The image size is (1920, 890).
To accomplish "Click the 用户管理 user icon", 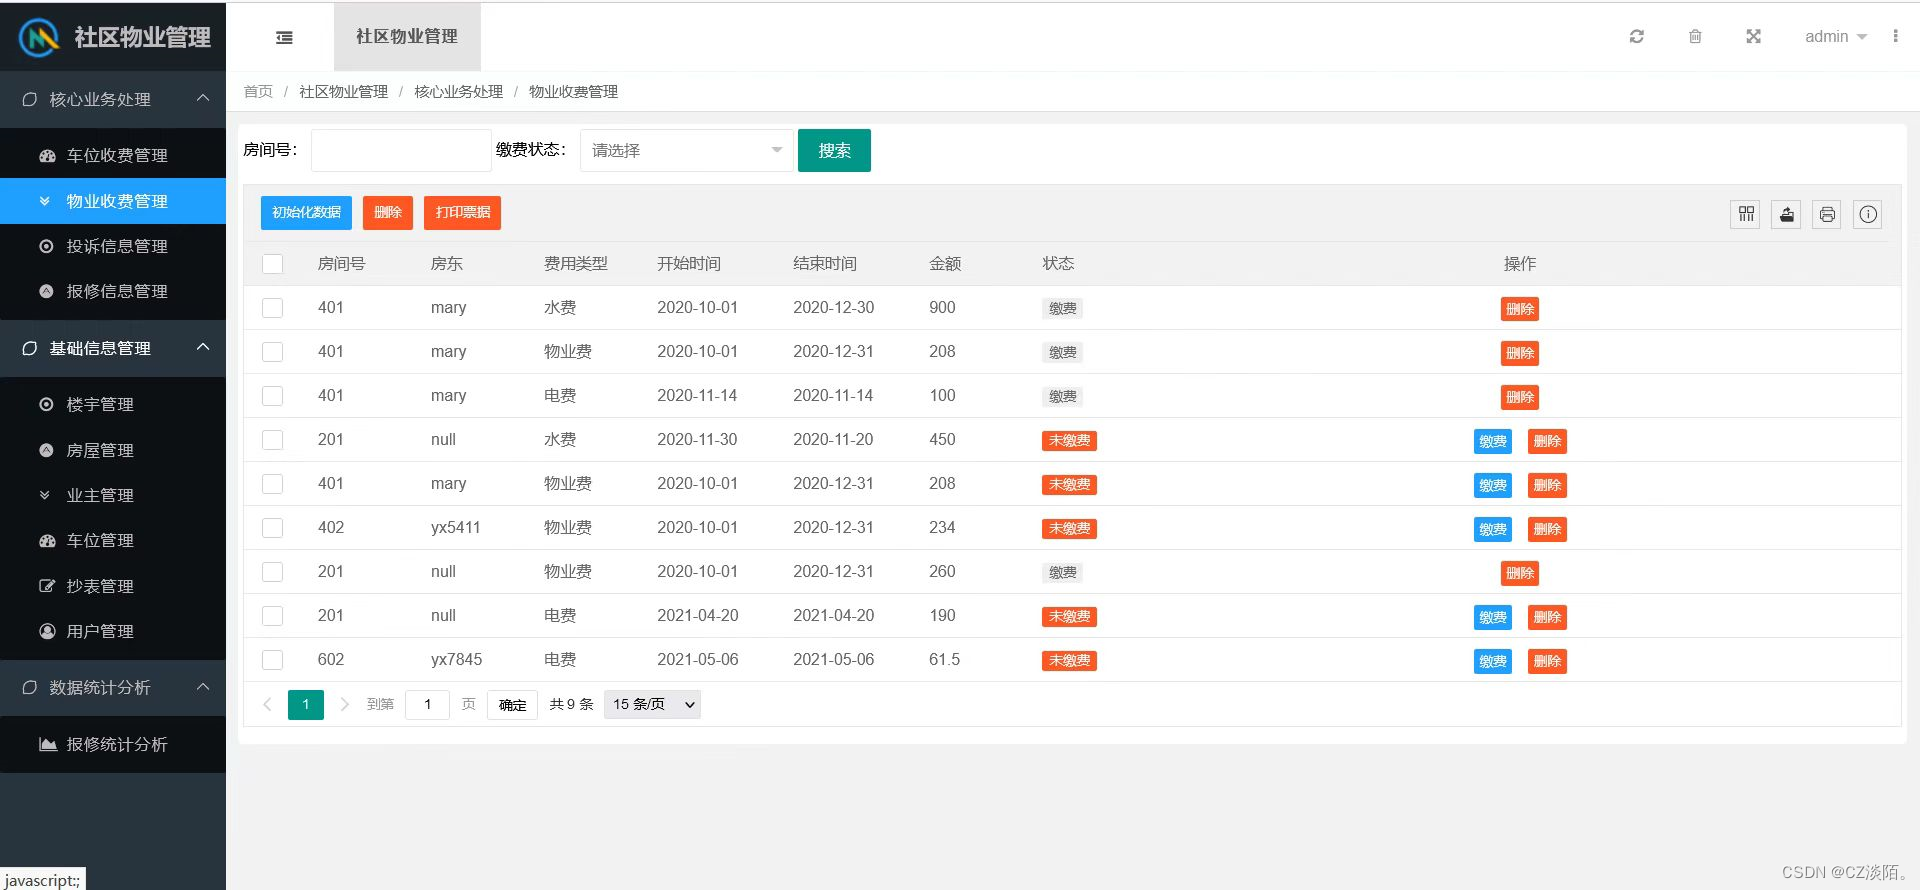I will point(46,631).
